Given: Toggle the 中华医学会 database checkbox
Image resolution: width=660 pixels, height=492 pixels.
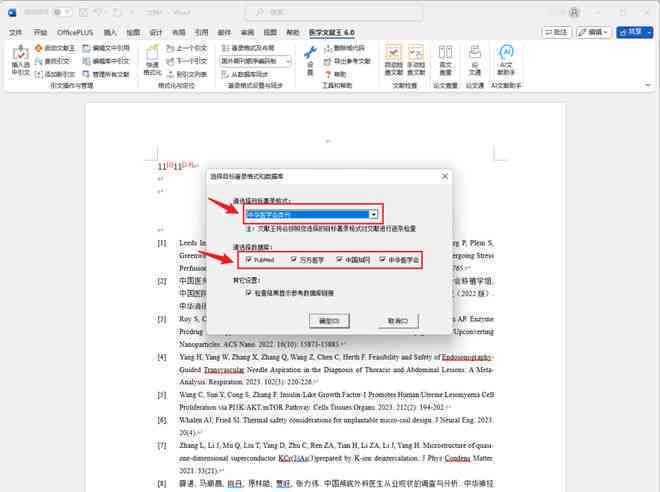Looking at the screenshot, I should tap(382, 260).
